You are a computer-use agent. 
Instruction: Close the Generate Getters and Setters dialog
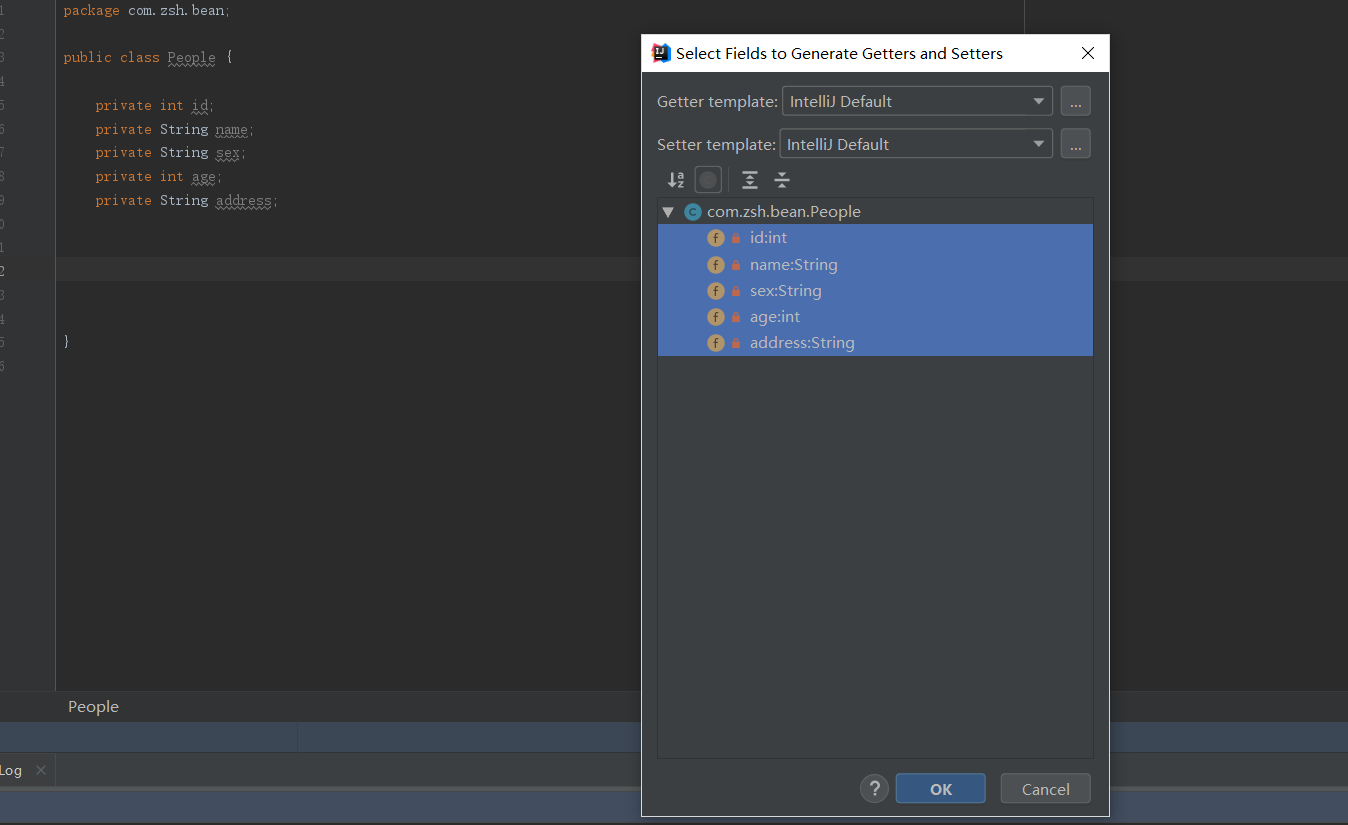[1088, 53]
